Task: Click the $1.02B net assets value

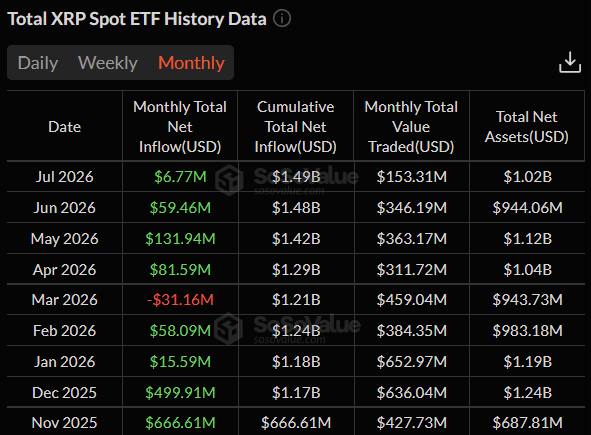Action: (x=527, y=176)
